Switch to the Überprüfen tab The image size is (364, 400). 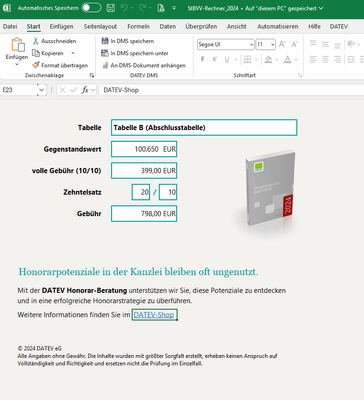coord(201,26)
